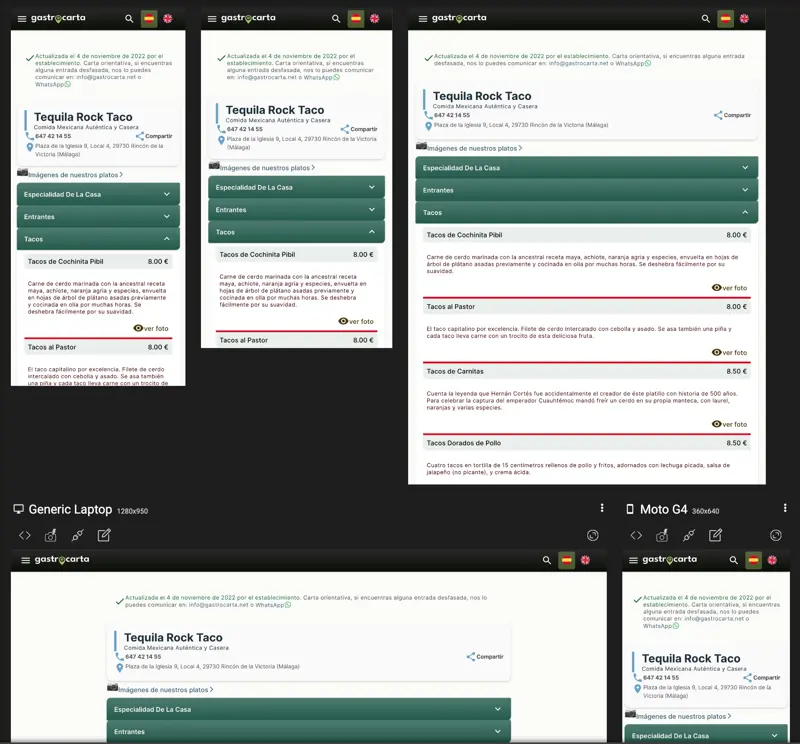Take screenshot of Moto G4 device
Viewport: 800px width, 744px height.
(662, 535)
